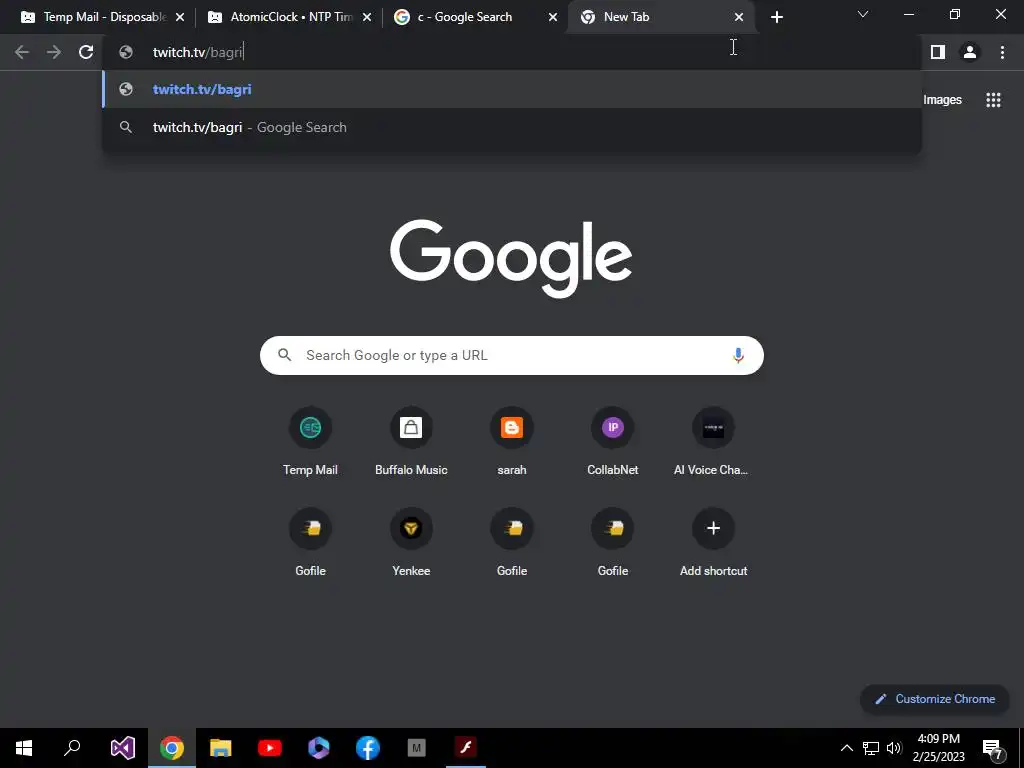Screen dimensions: 1024x768
Task: Open the Flash app in taskbar
Action: 466,748
